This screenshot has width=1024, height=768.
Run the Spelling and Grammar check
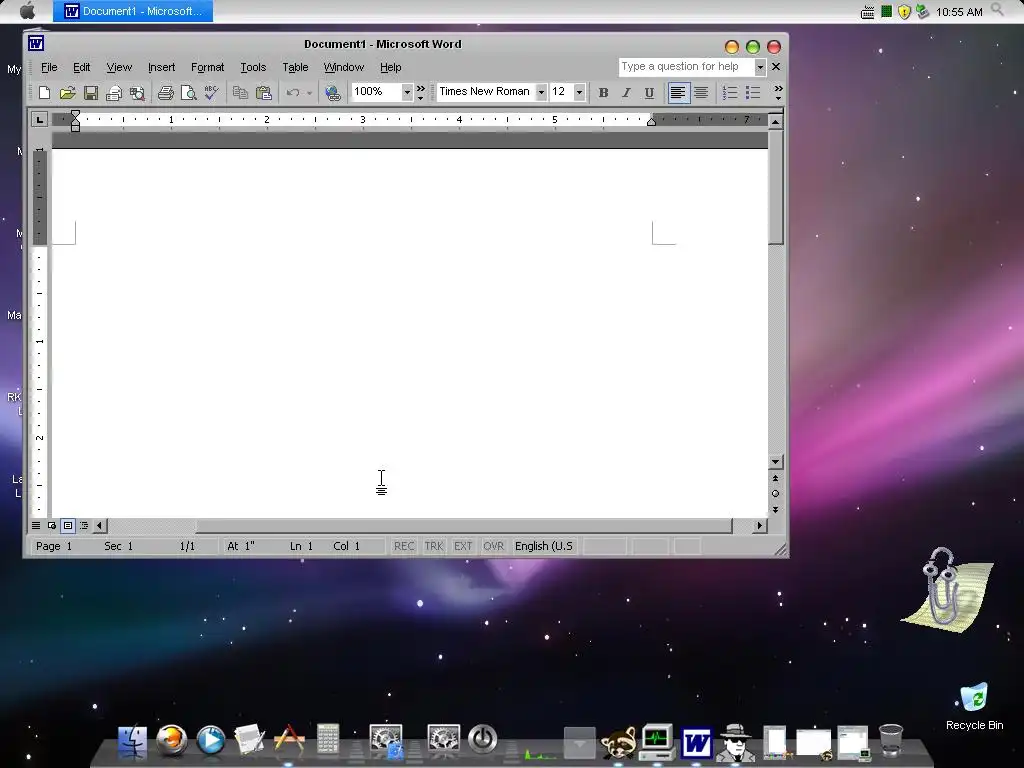pyautogui.click(x=211, y=93)
